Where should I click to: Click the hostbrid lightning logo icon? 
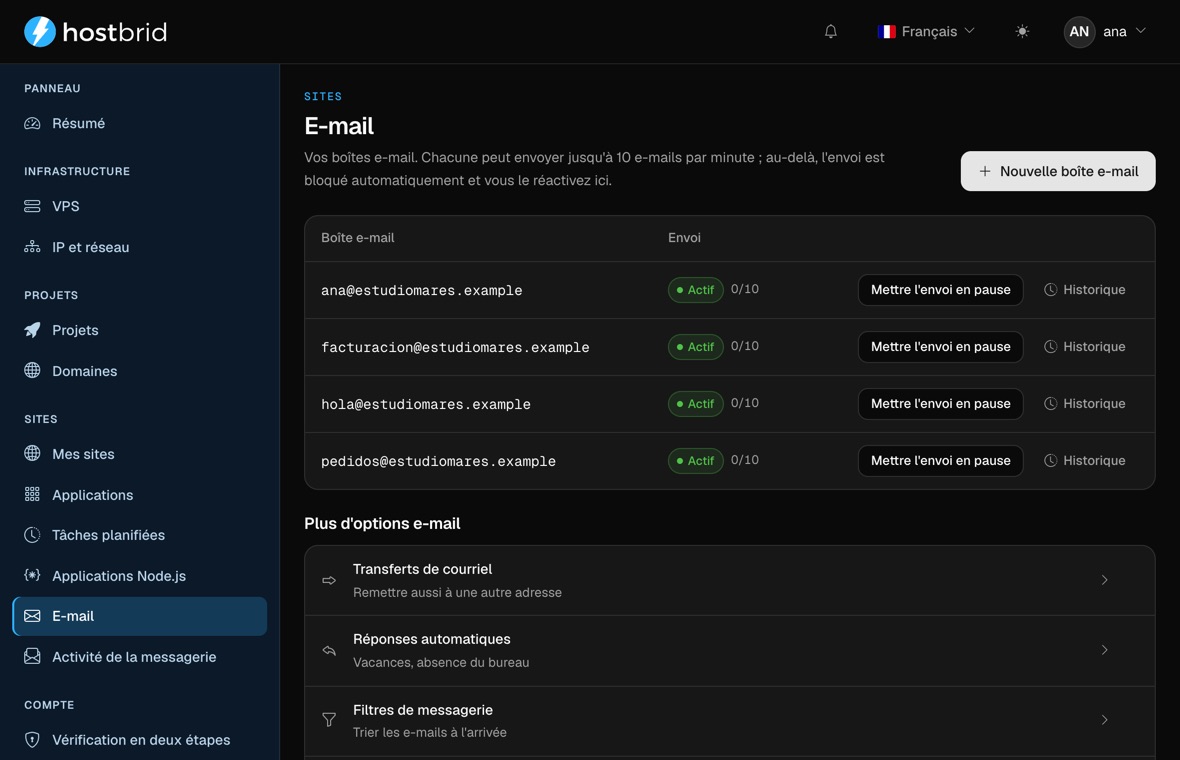[40, 32]
